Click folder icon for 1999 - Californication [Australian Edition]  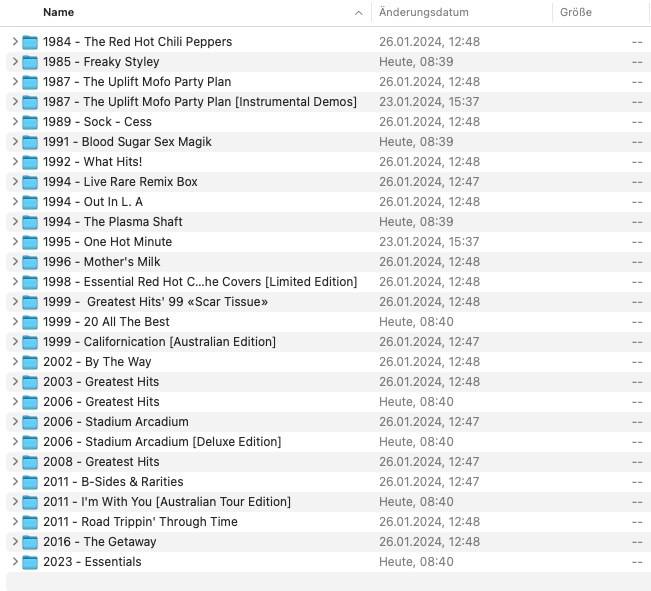[29, 342]
